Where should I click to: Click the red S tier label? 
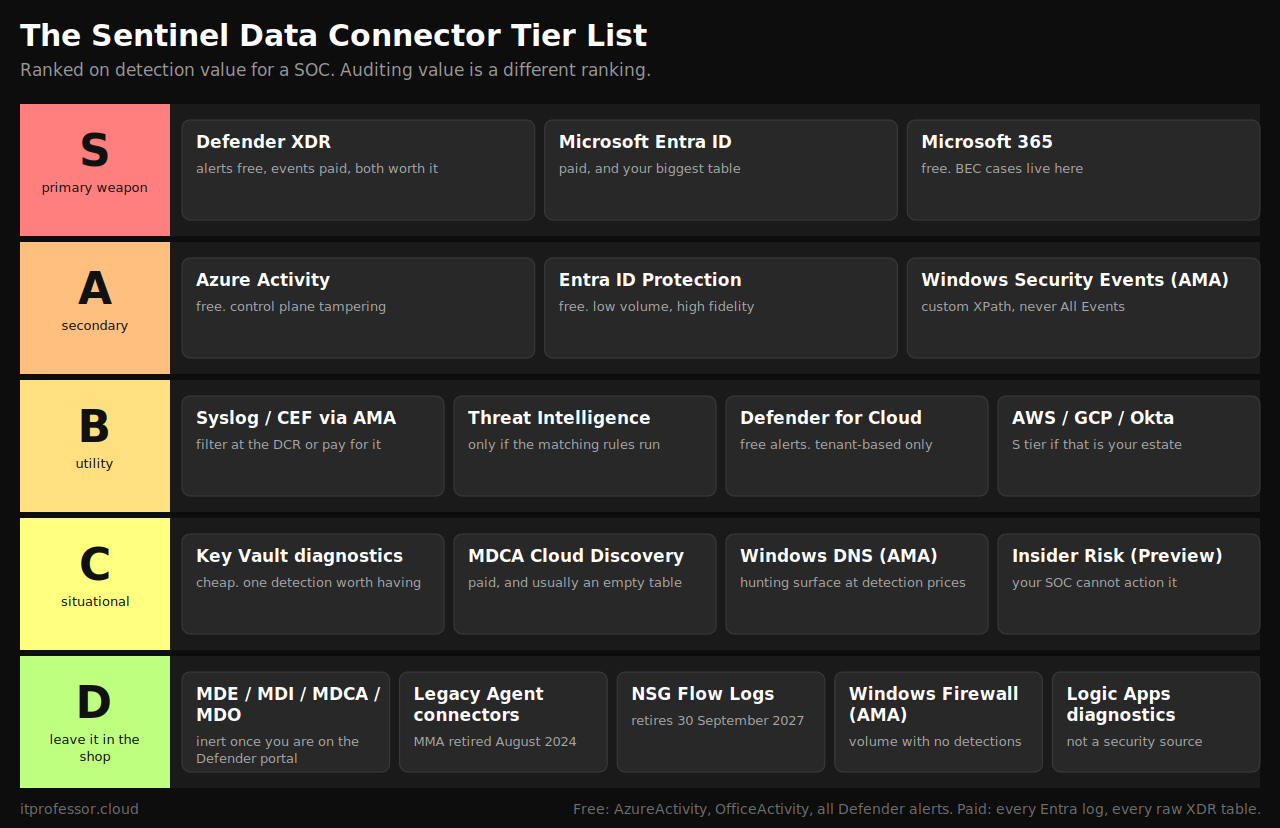95,170
